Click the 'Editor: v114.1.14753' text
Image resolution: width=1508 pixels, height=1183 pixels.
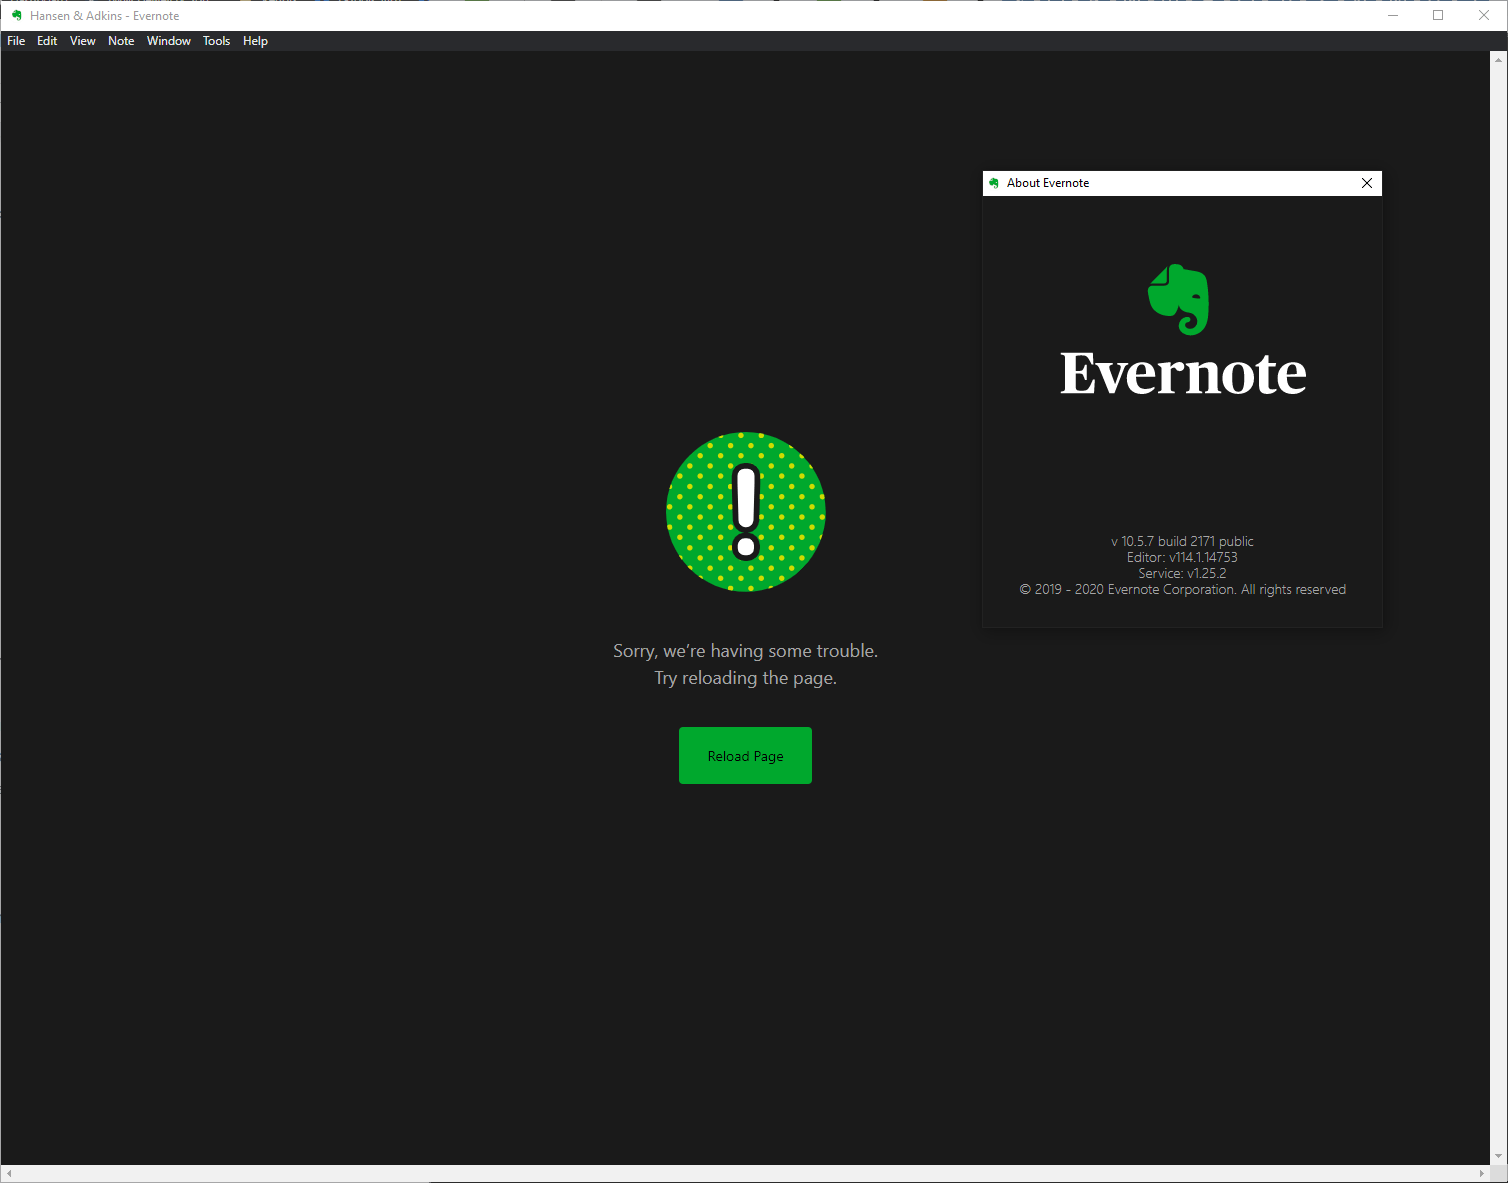1182,557
